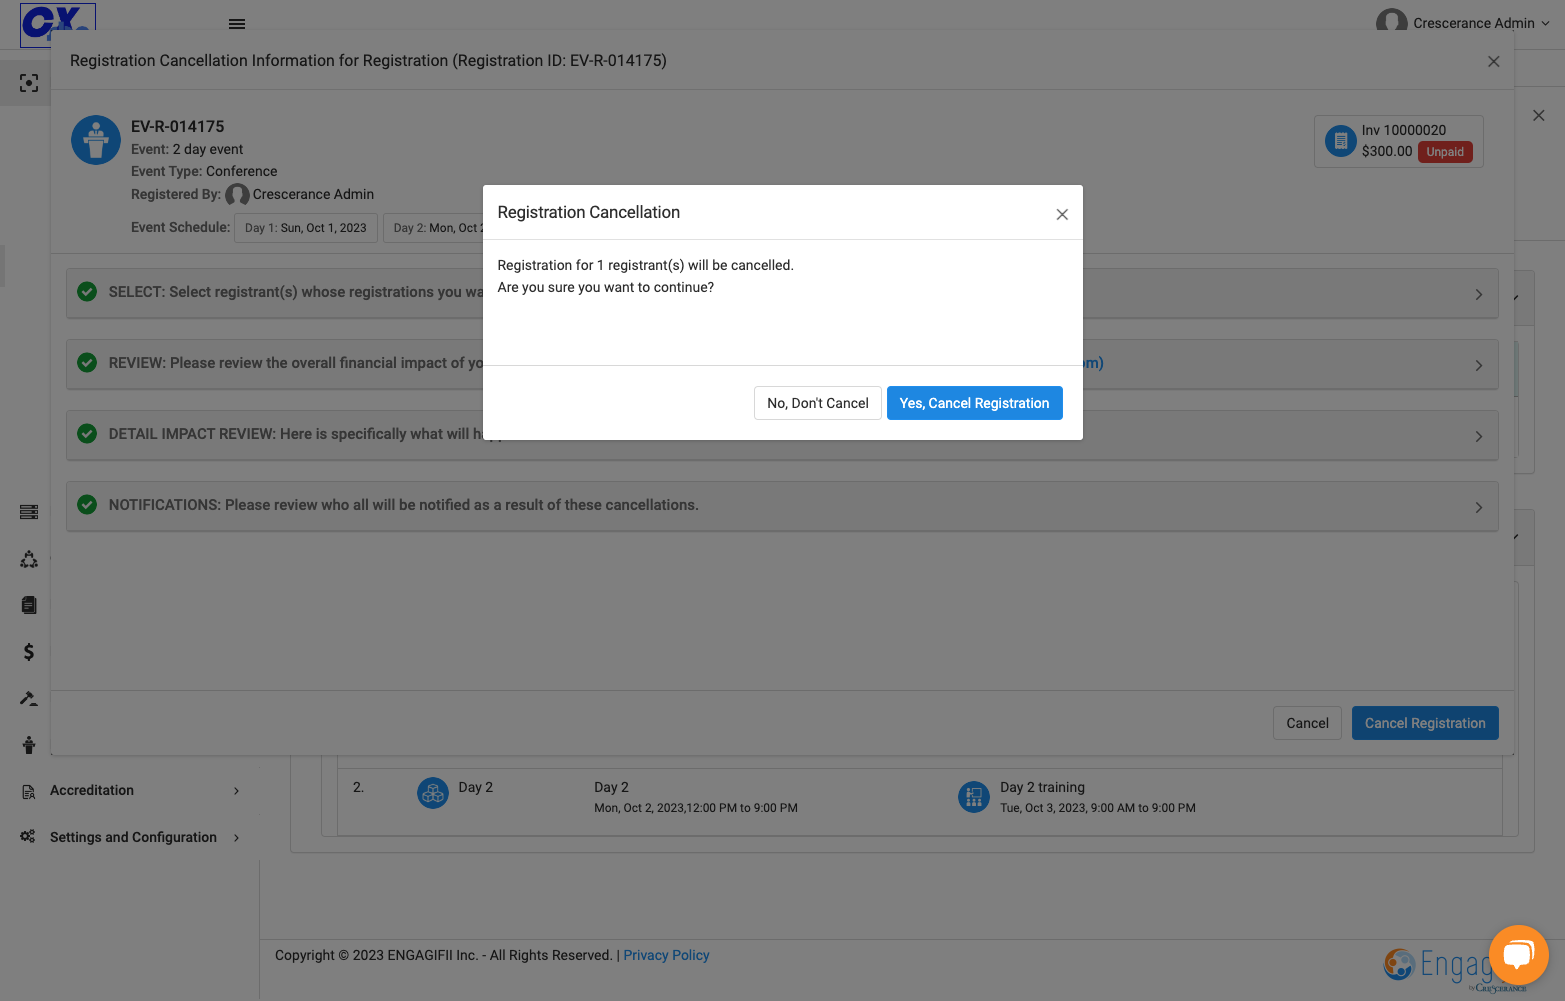Expand Settings and Configuration menu
Viewport: 1565px width, 1001px height.
[x=130, y=838]
